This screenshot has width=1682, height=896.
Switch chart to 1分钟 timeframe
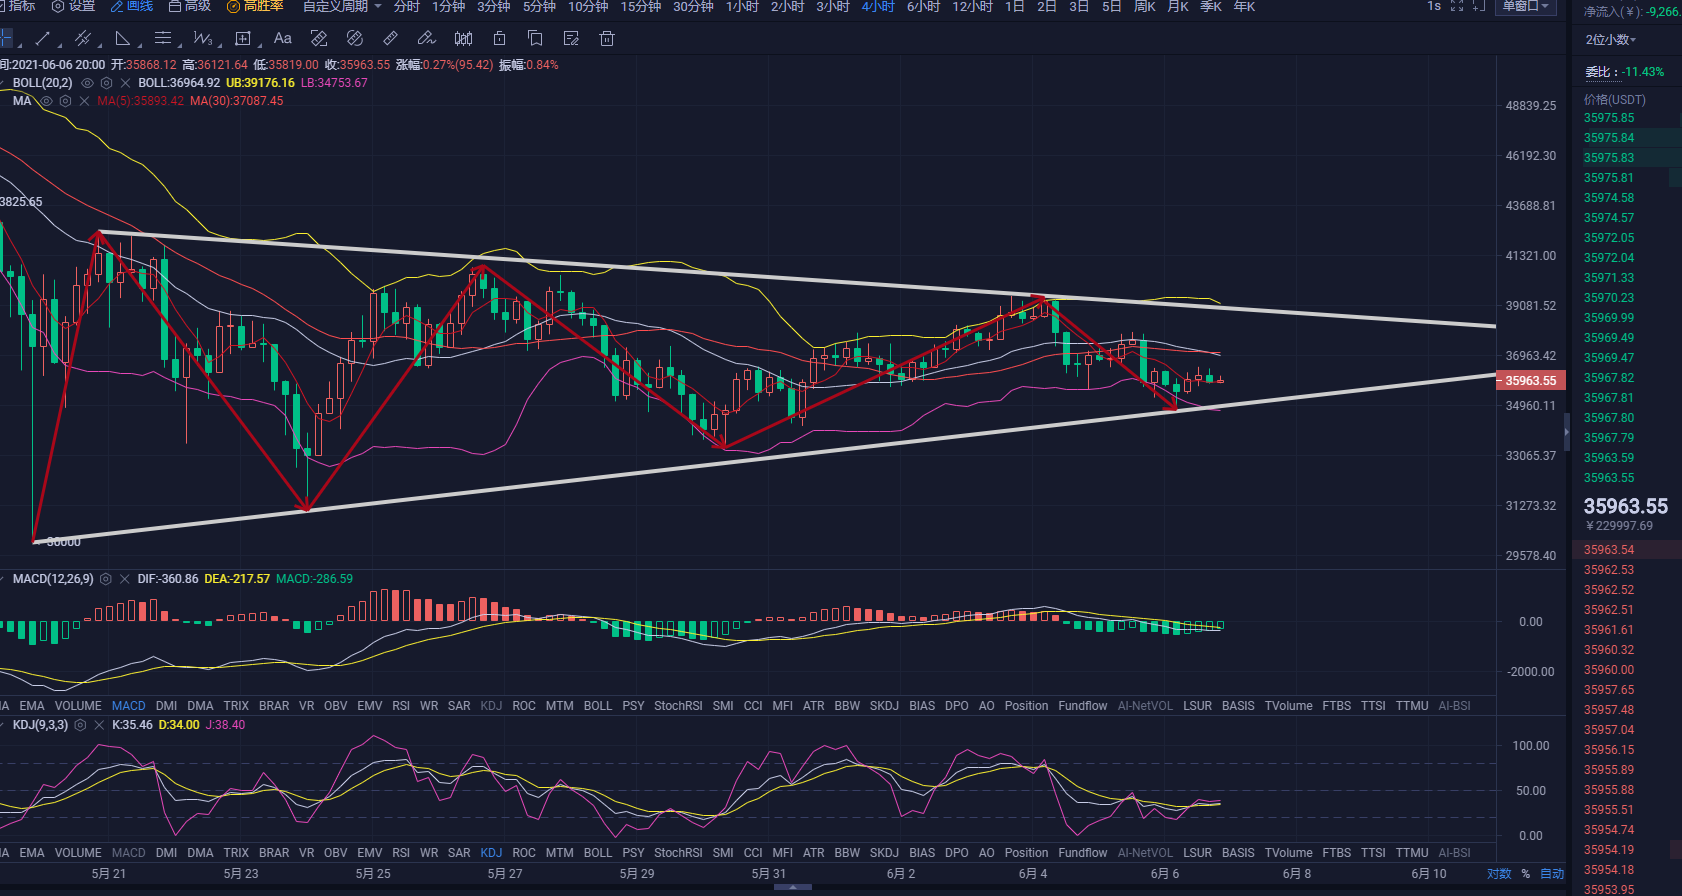(x=449, y=6)
